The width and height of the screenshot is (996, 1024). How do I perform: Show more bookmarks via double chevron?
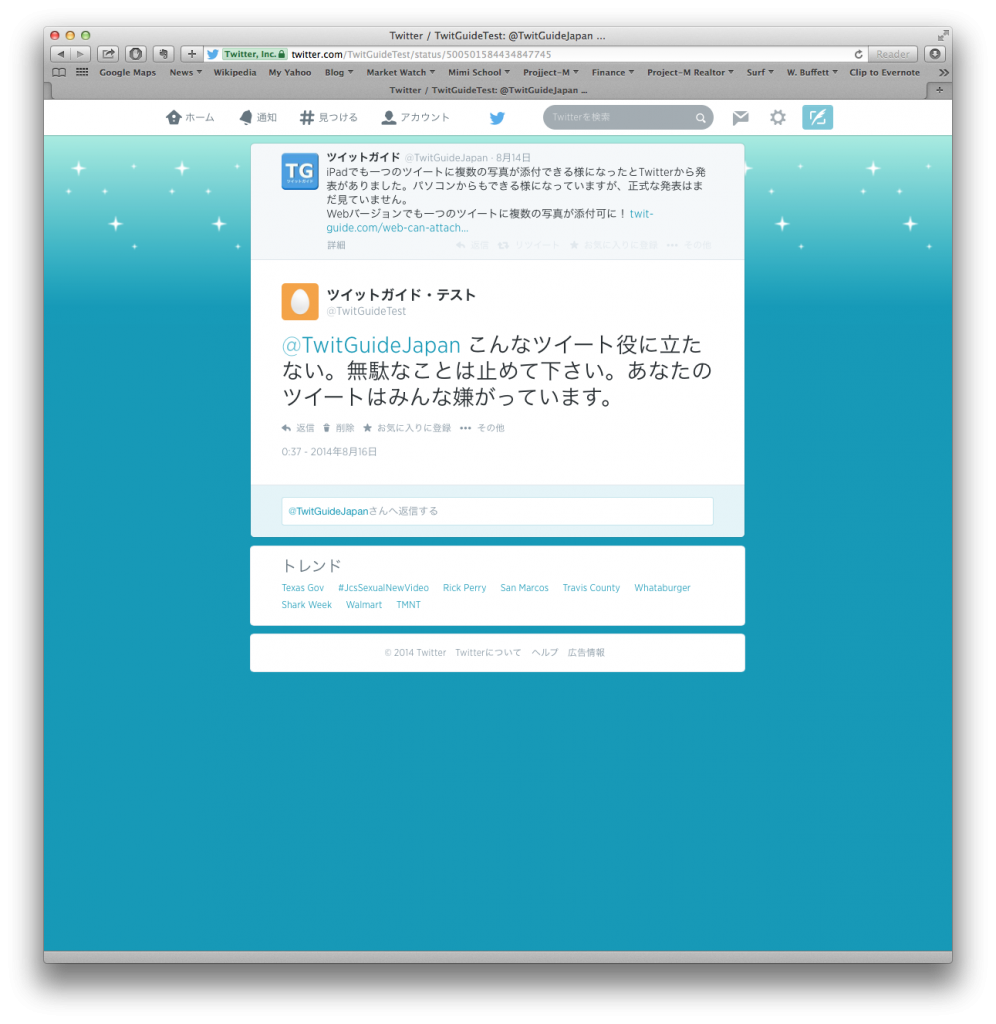[x=943, y=72]
